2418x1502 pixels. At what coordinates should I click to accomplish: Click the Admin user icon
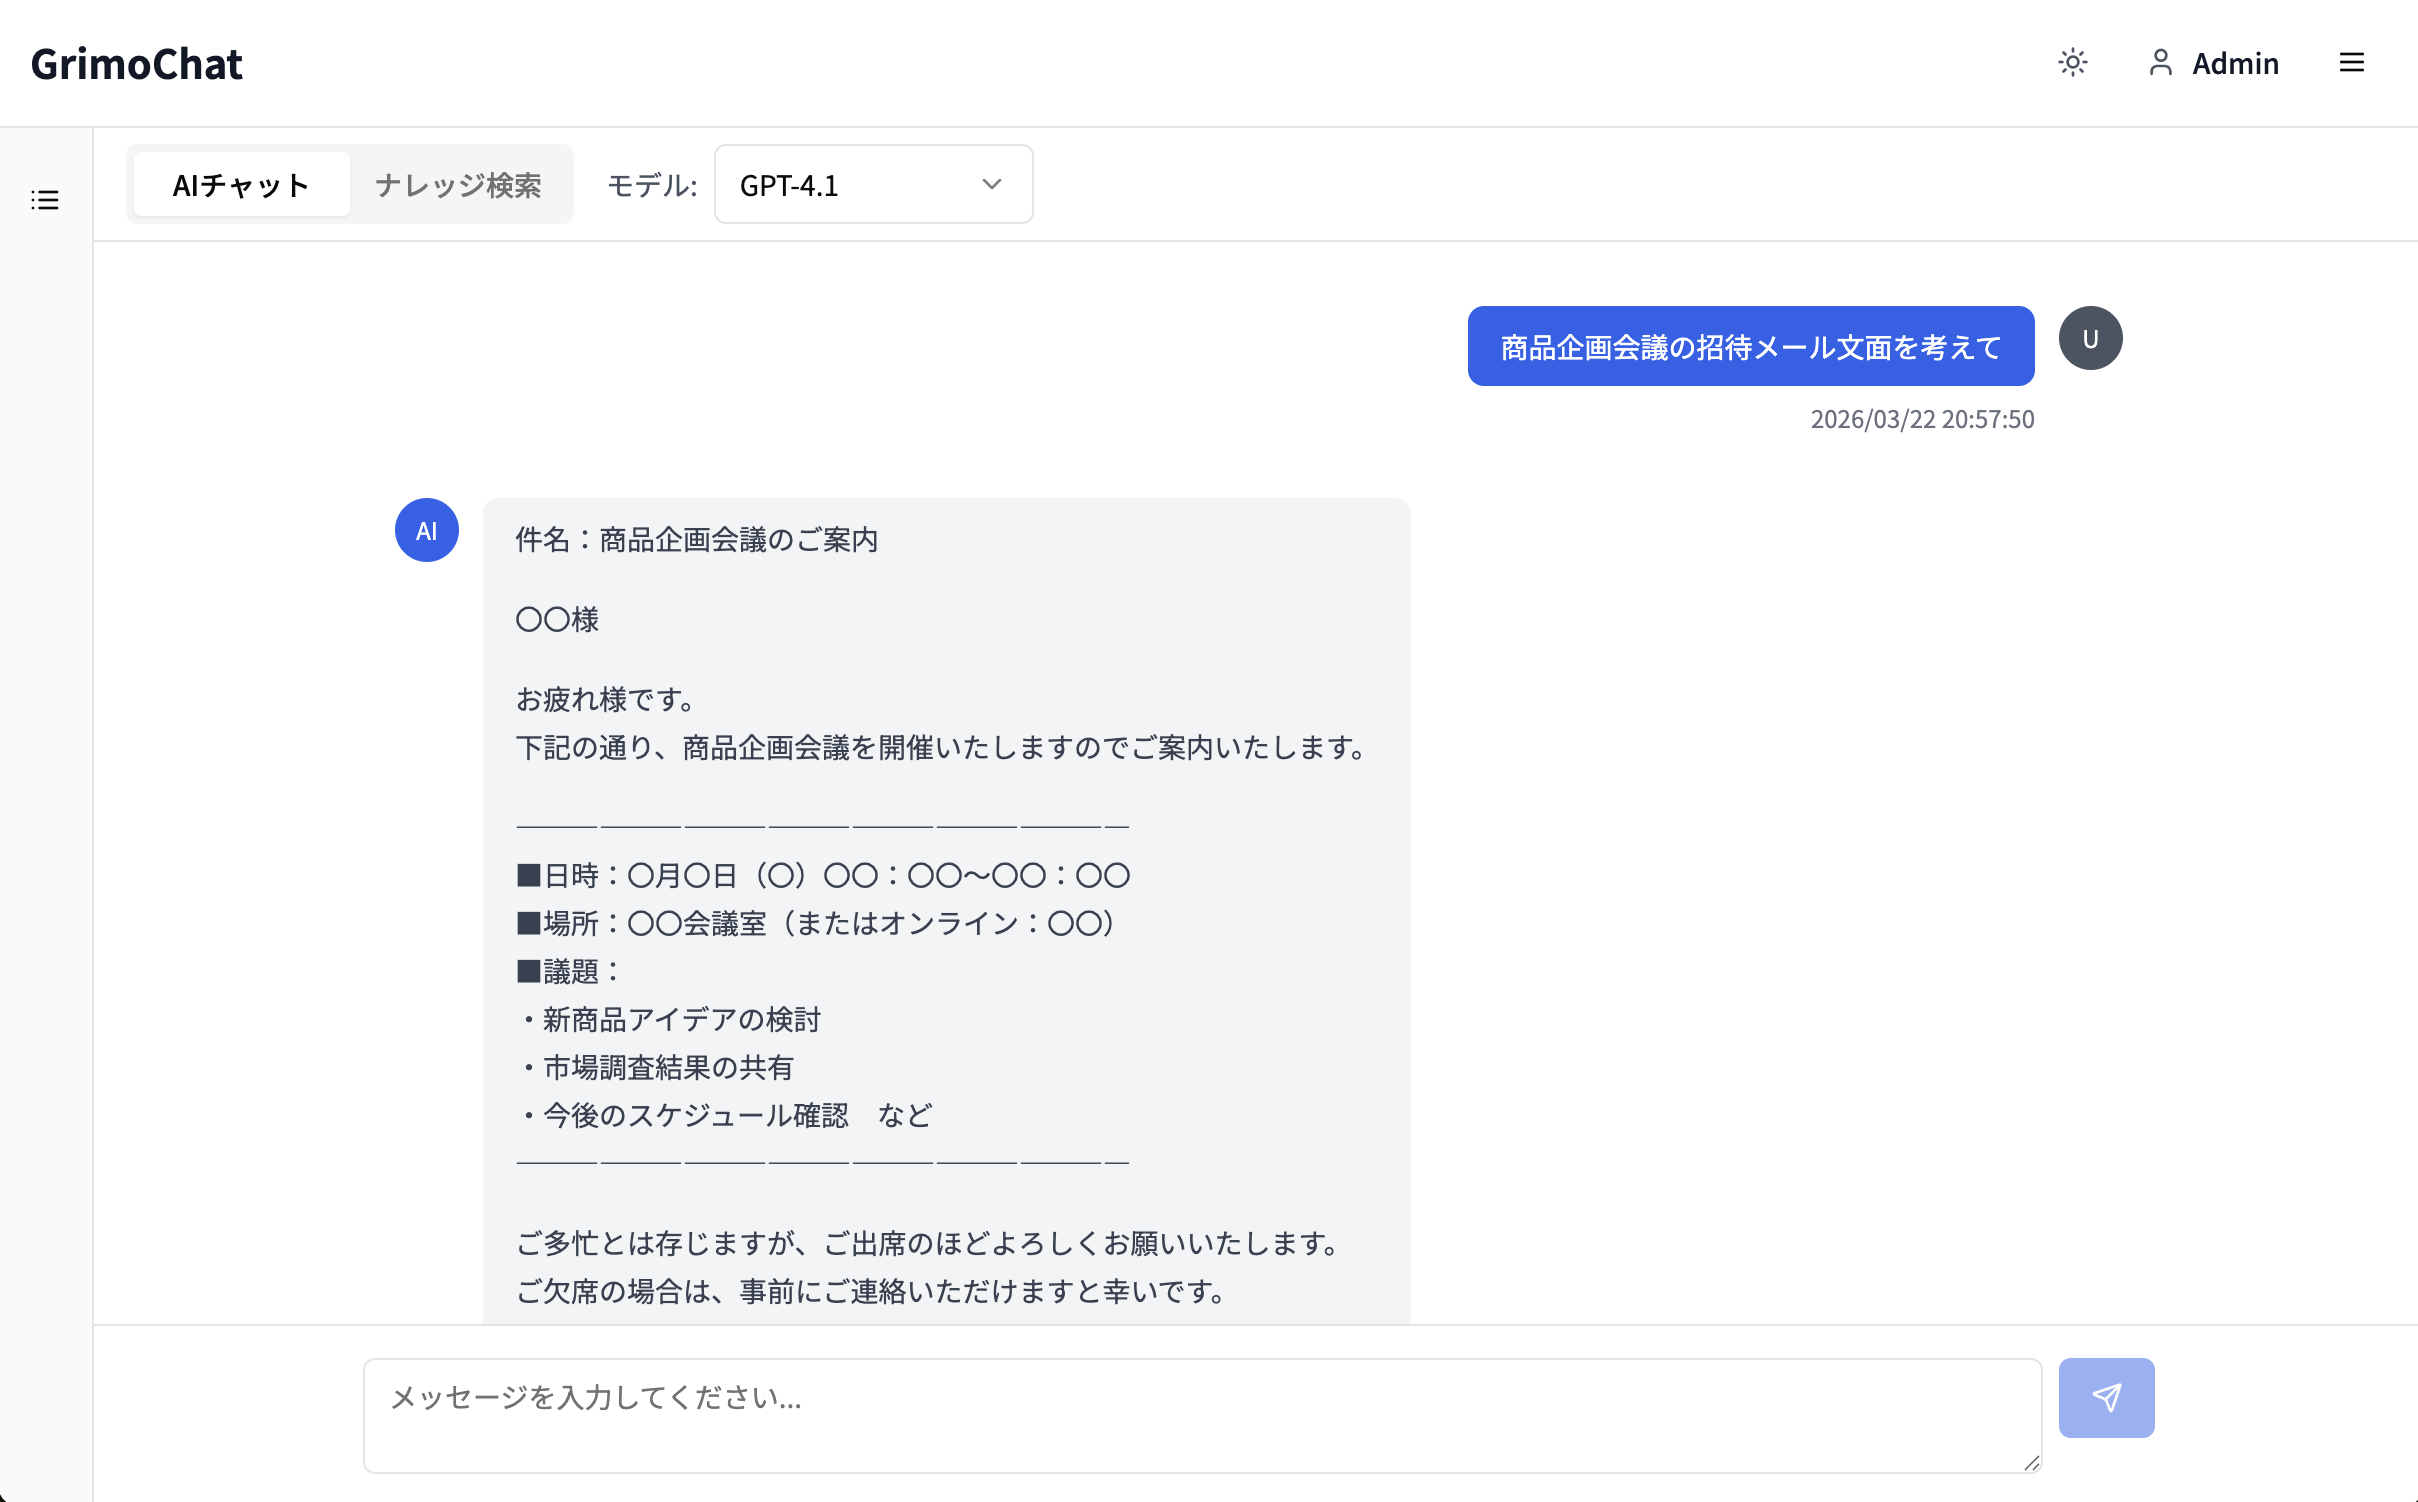pyautogui.click(x=2160, y=63)
